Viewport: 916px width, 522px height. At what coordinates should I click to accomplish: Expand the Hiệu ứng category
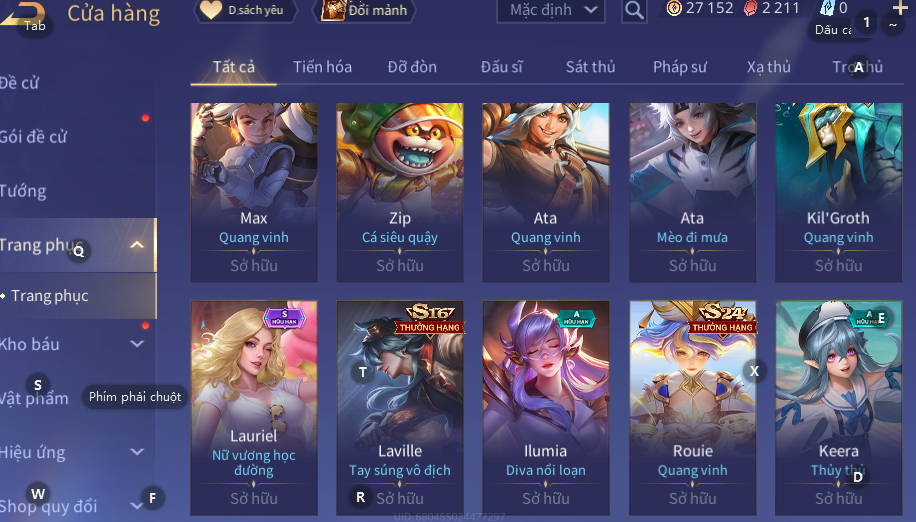coord(137,451)
